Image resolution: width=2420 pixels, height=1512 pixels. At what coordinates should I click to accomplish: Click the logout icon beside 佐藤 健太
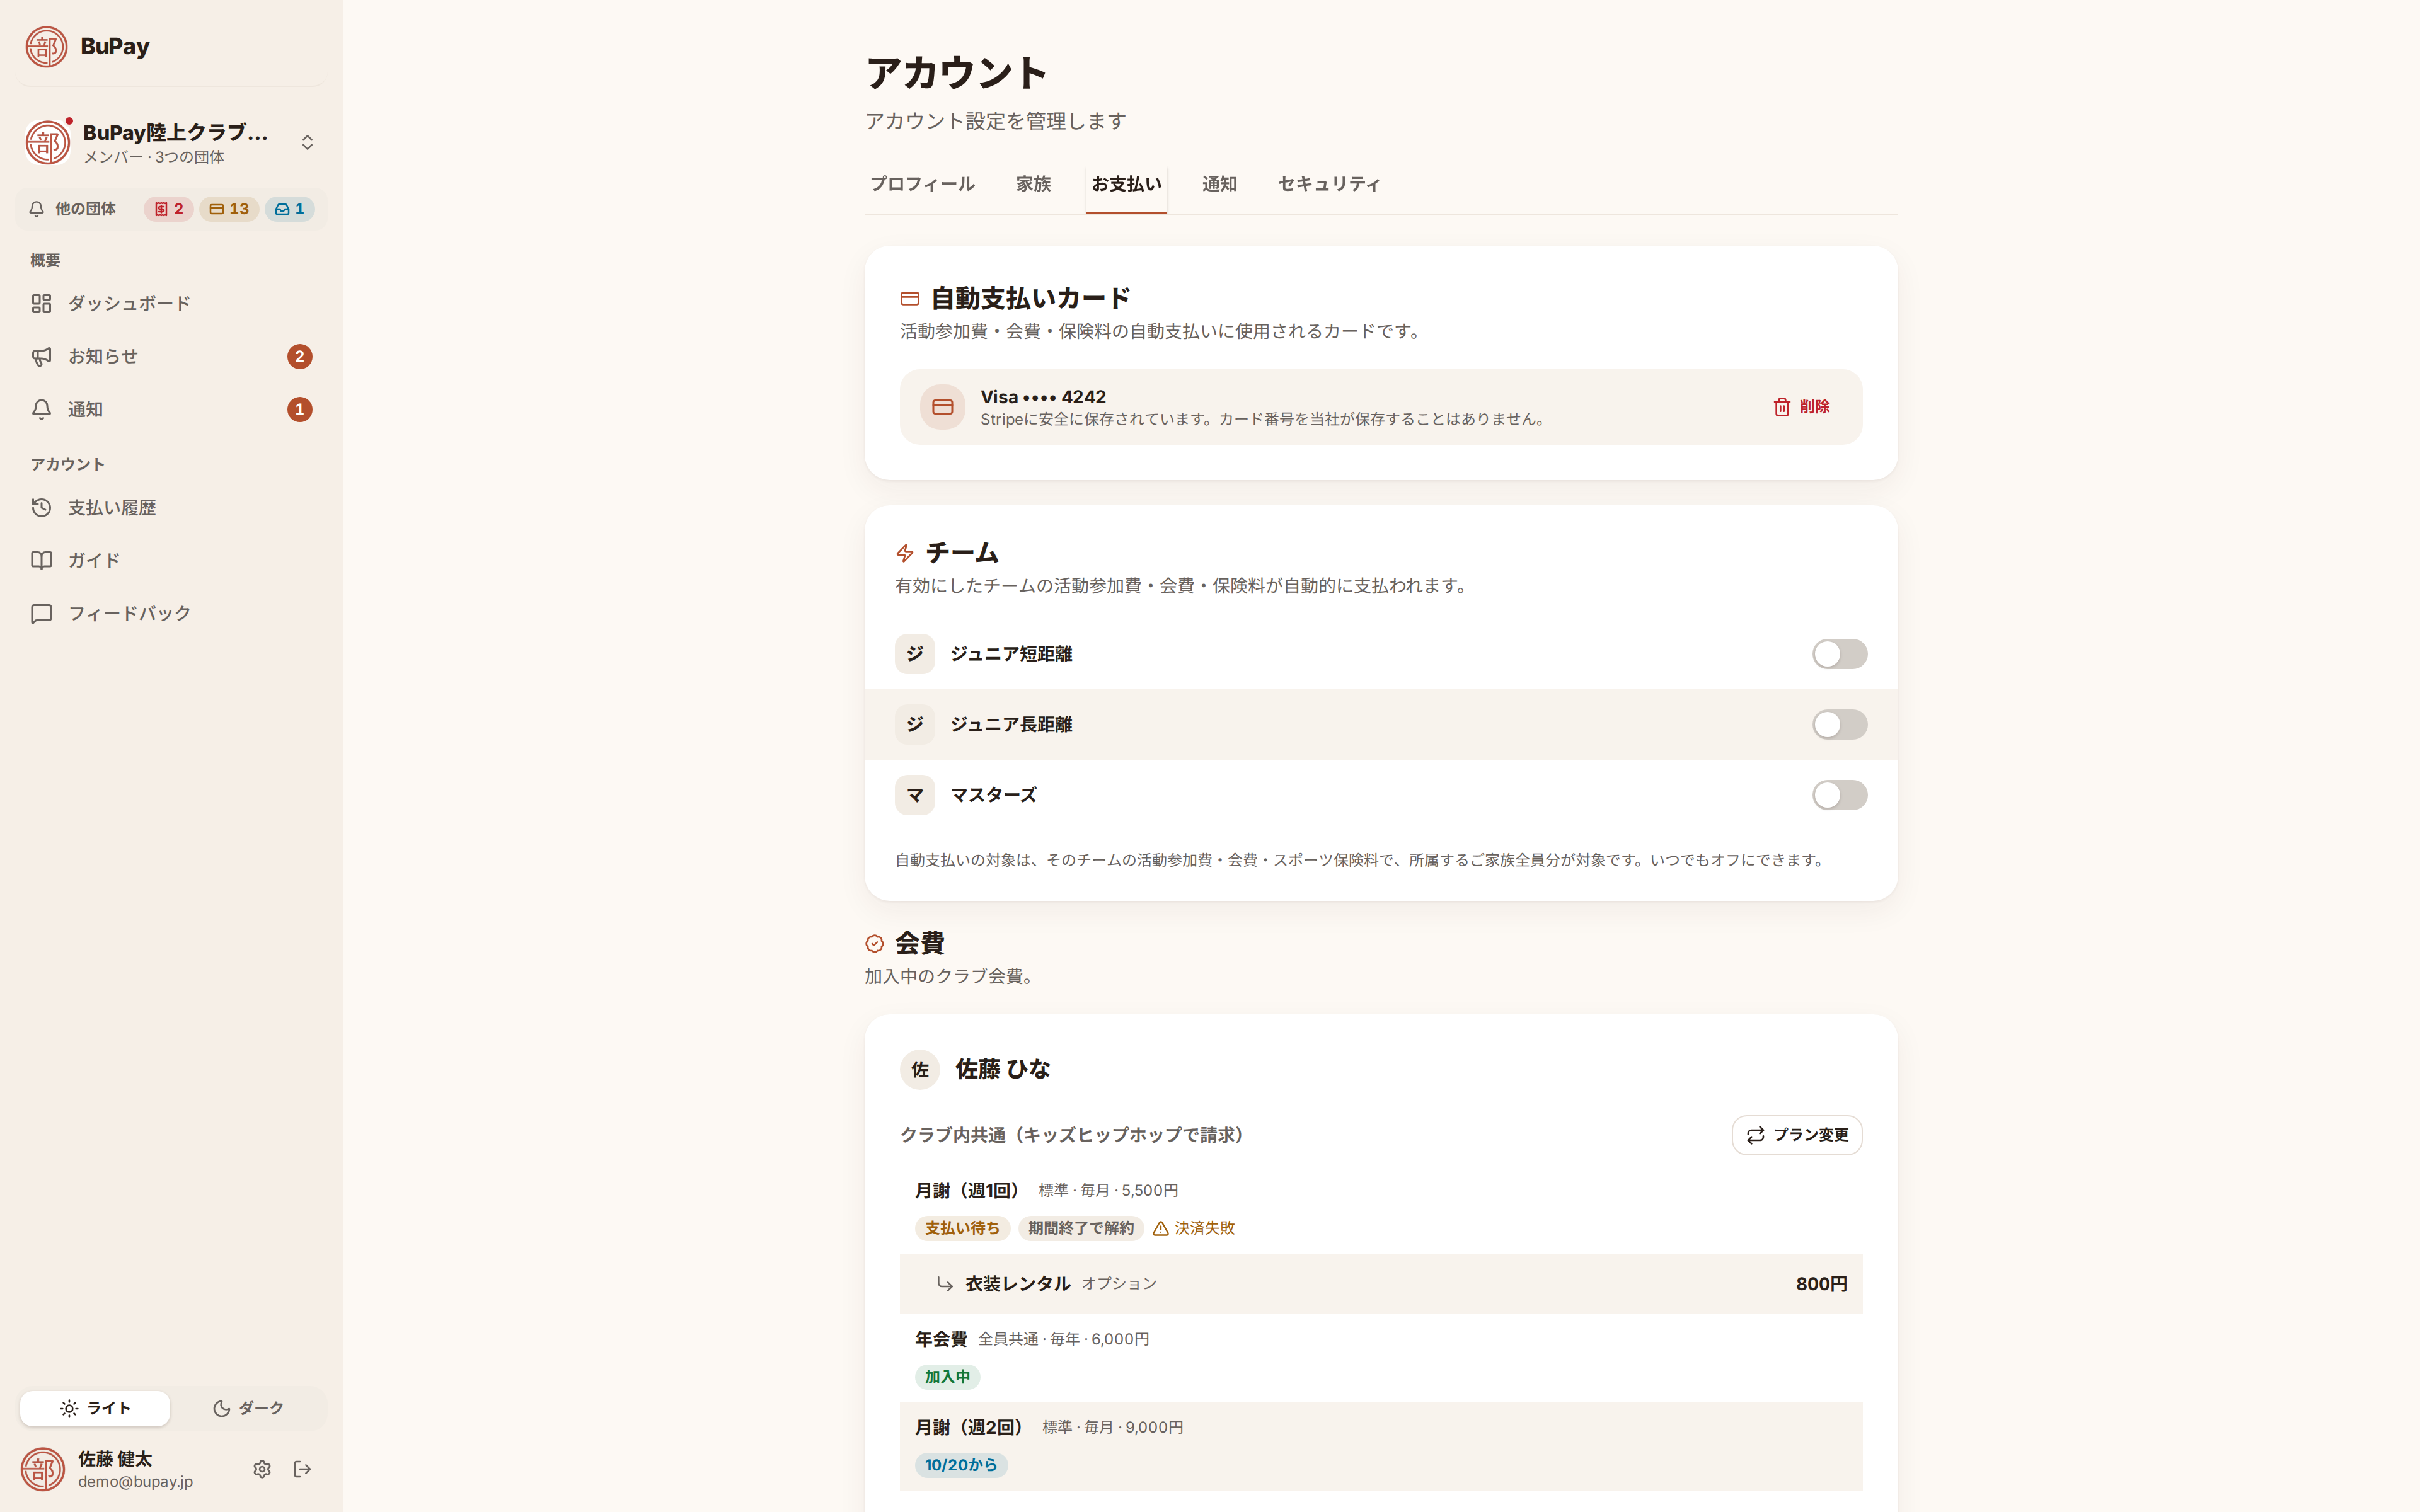click(x=302, y=1469)
